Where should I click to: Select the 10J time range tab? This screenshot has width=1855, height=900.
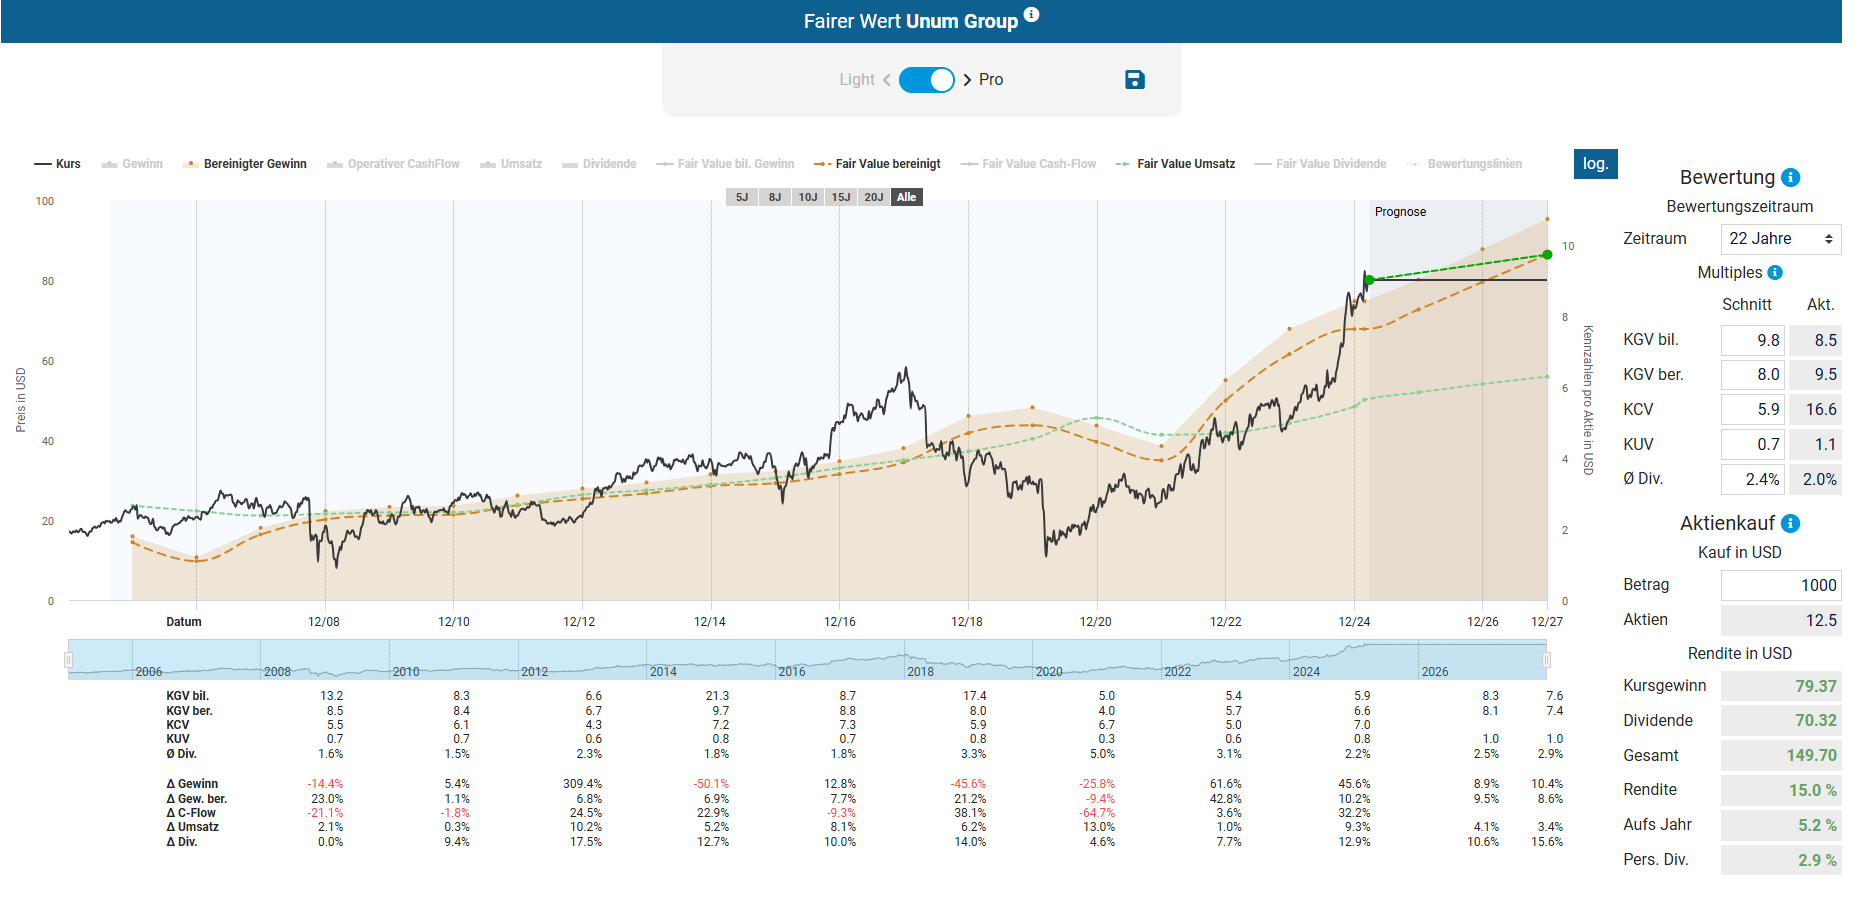808,197
